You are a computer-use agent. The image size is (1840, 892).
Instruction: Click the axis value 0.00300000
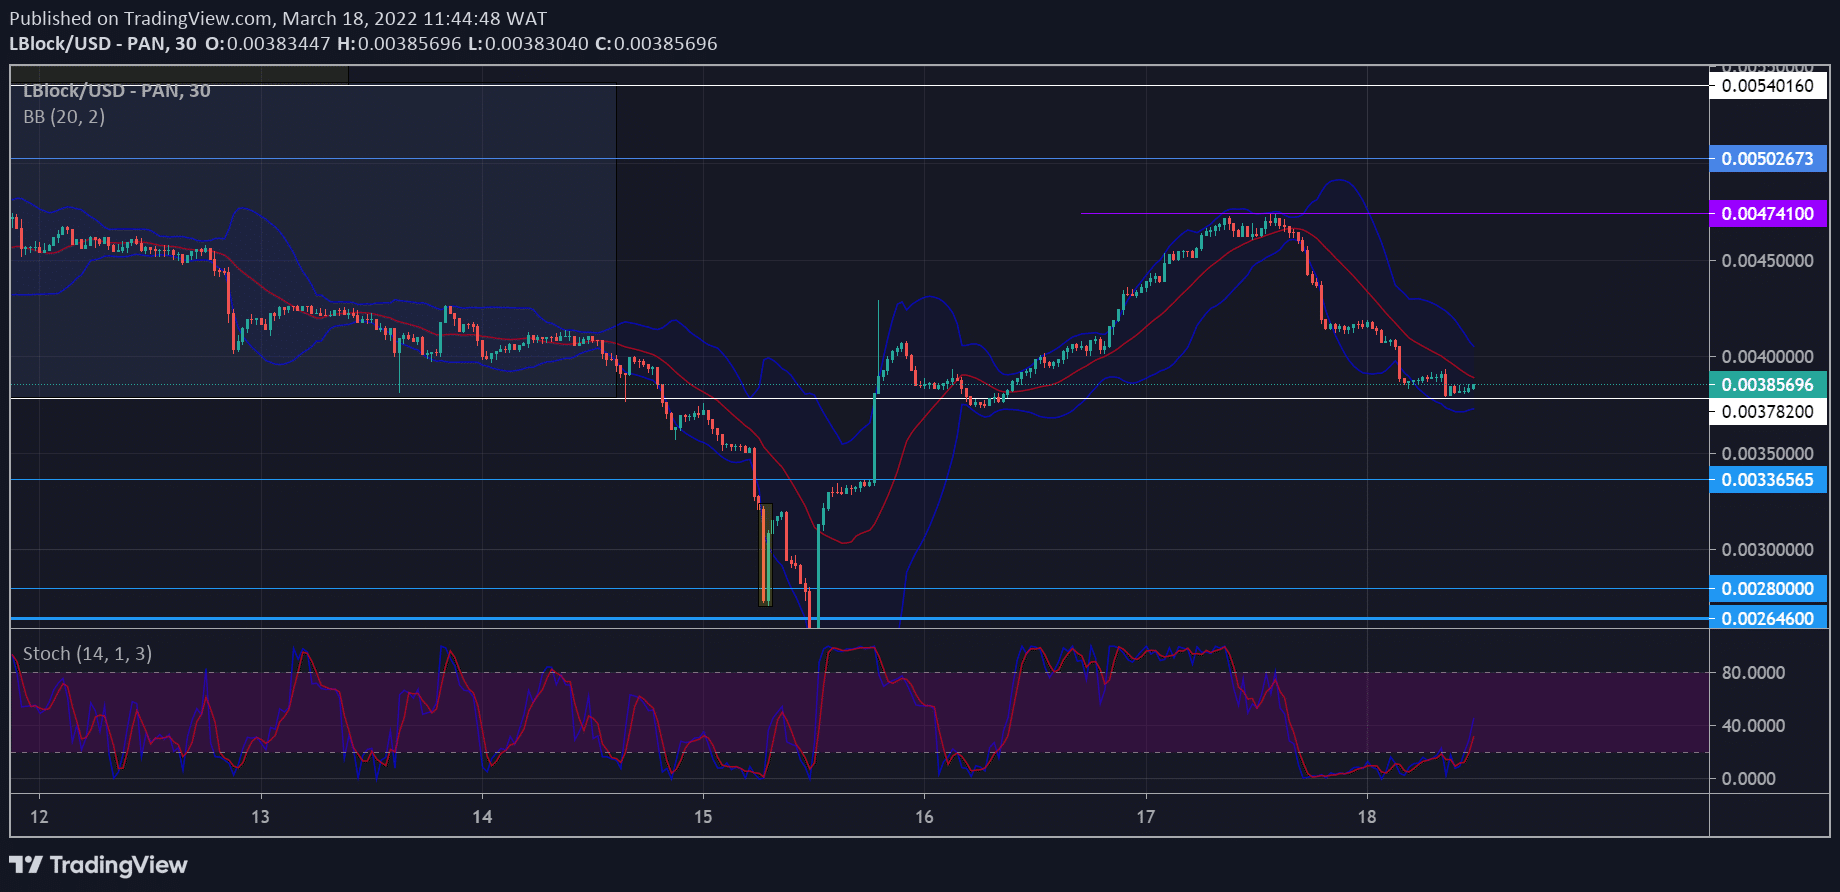click(1768, 550)
